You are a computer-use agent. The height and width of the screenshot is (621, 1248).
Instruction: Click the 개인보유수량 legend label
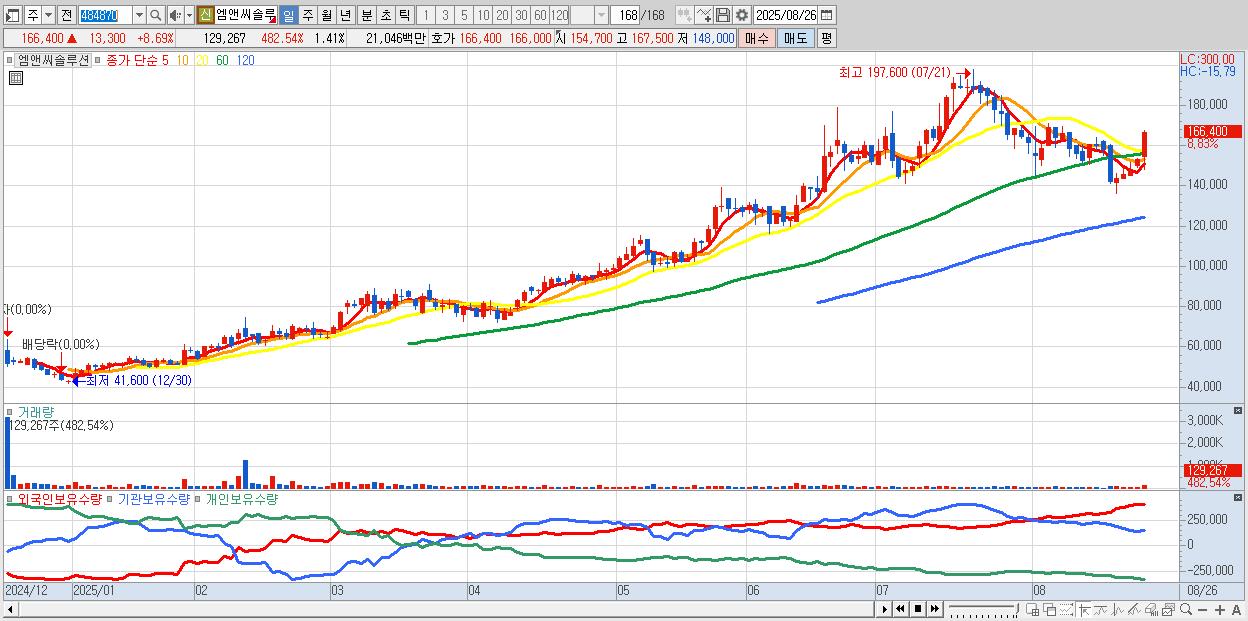pos(241,498)
